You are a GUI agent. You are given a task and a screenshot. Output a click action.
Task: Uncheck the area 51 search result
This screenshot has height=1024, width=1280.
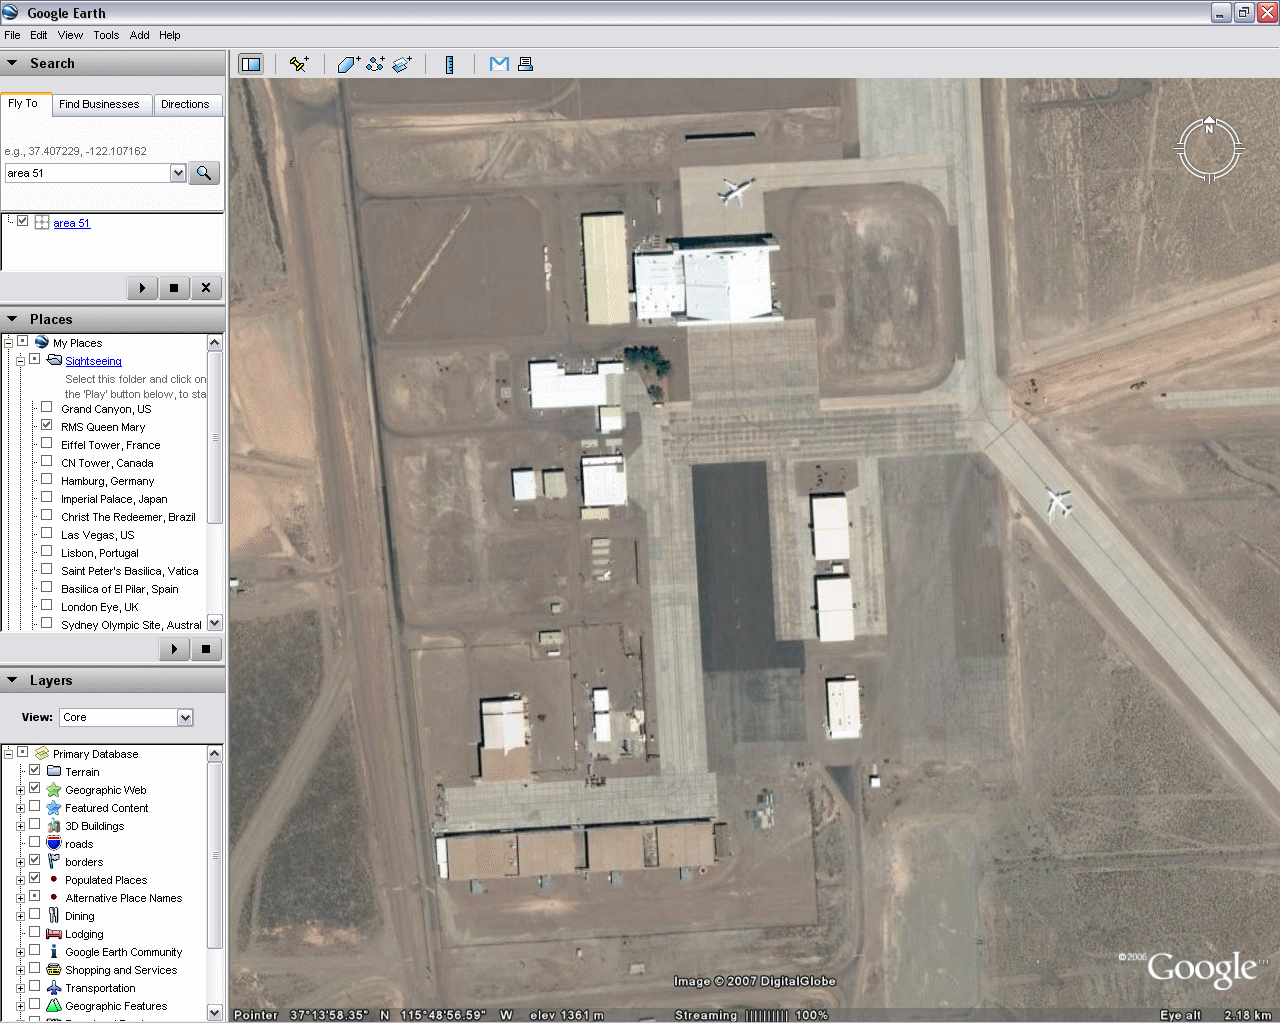[23, 221]
